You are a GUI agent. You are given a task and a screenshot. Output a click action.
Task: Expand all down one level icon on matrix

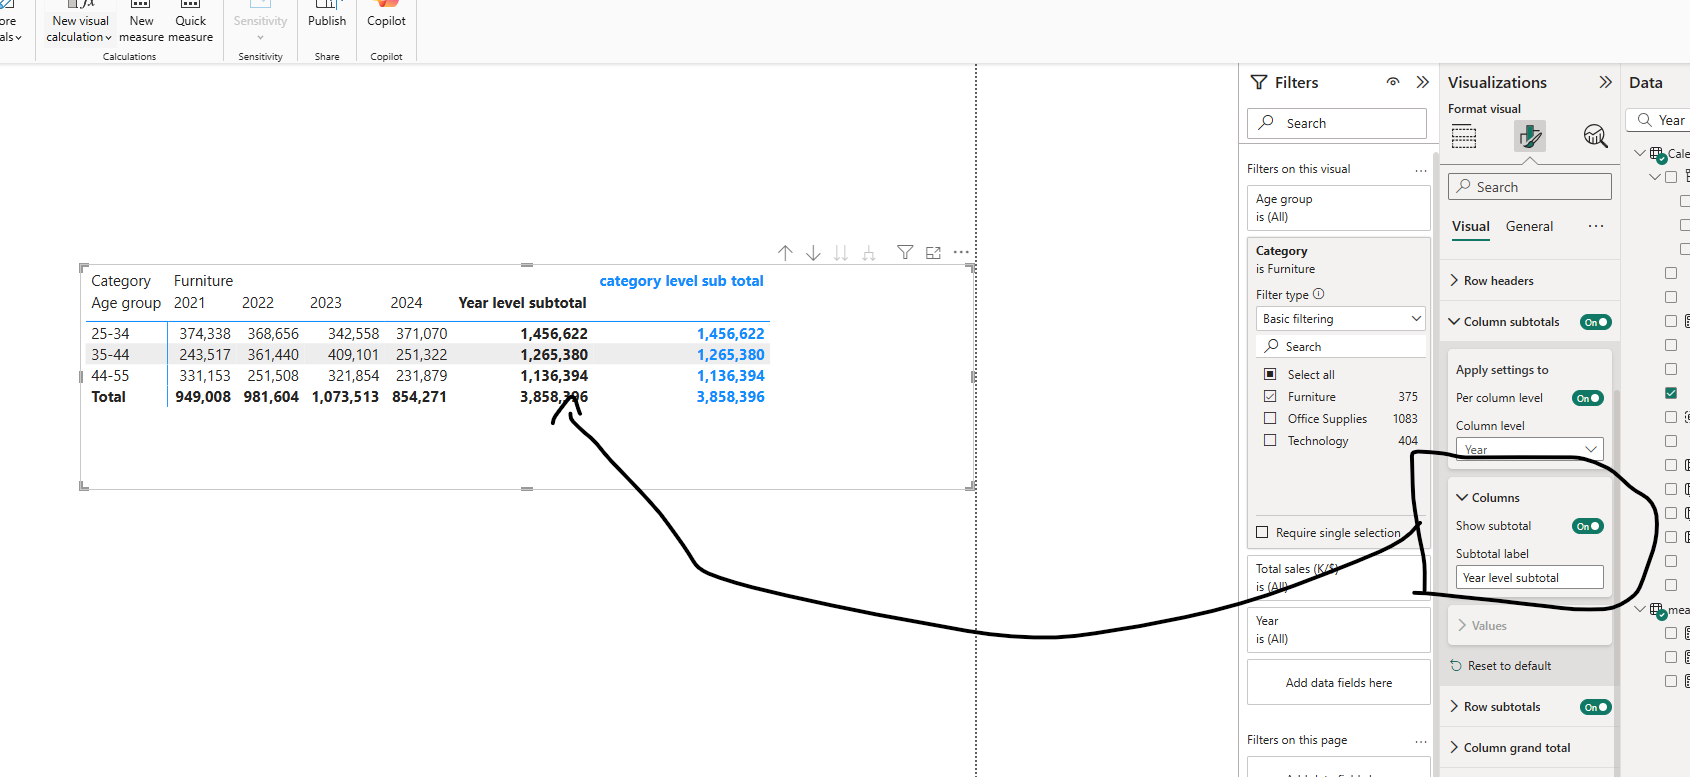pyautogui.click(x=869, y=253)
